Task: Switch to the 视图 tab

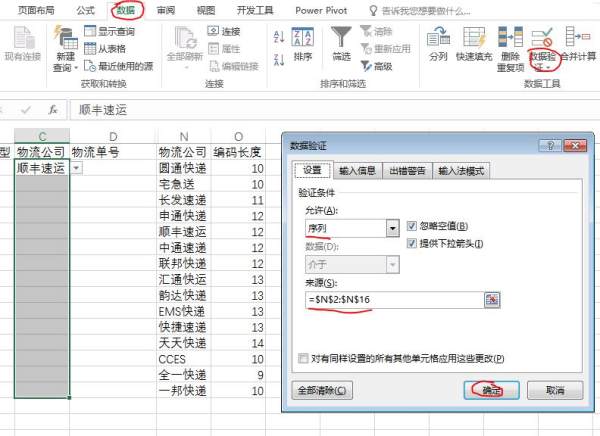Action: 206,10
